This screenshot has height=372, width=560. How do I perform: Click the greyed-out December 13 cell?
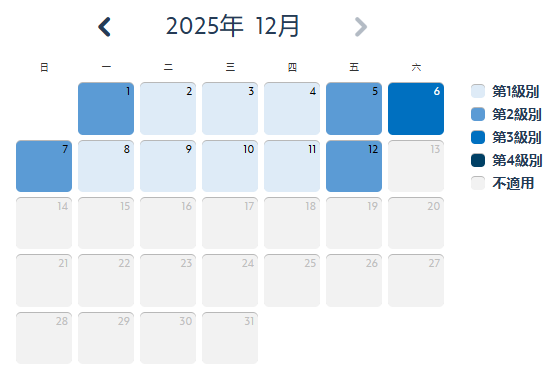coord(416,166)
